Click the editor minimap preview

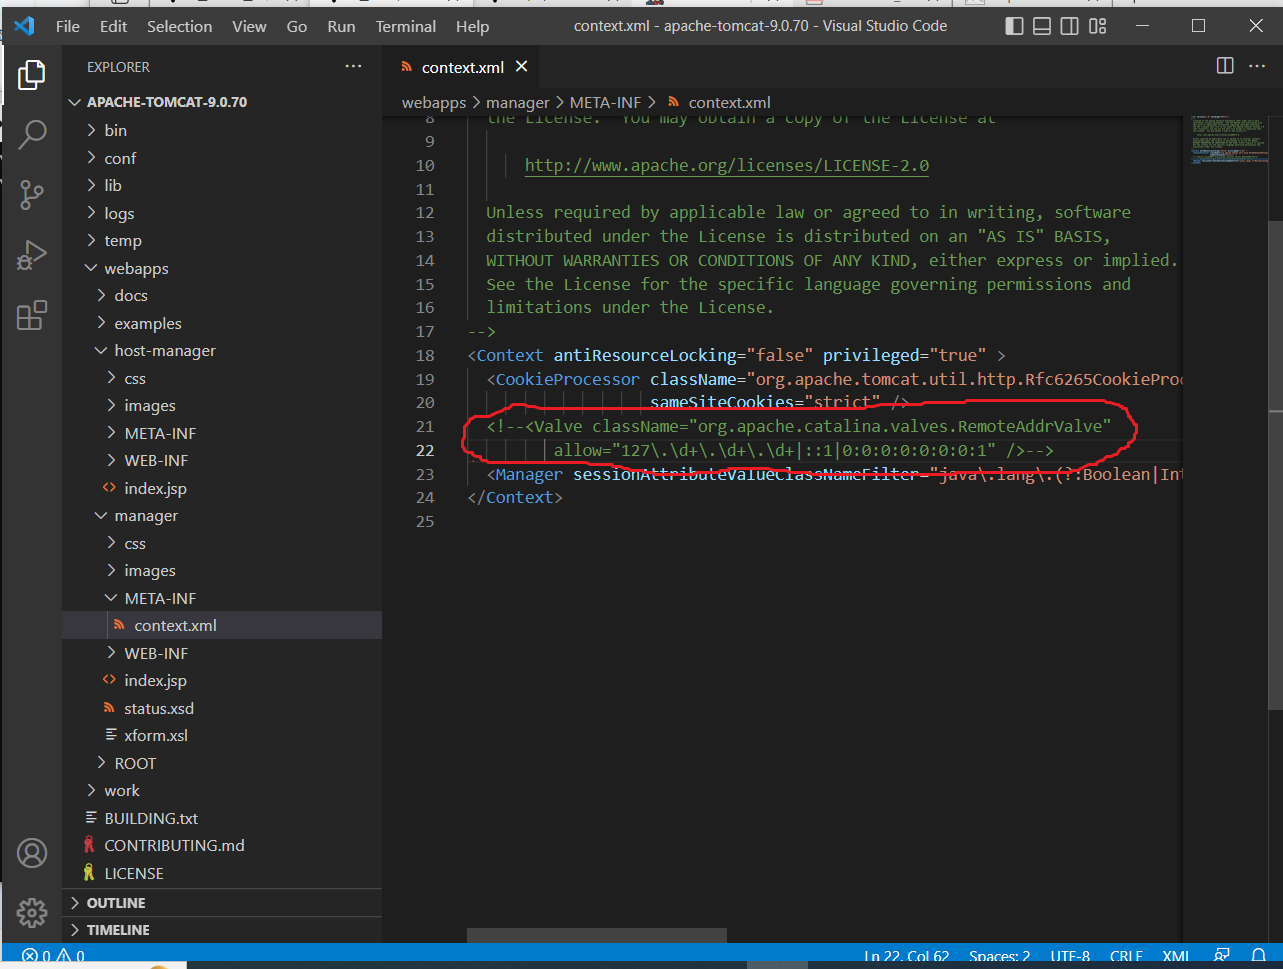(x=1229, y=139)
